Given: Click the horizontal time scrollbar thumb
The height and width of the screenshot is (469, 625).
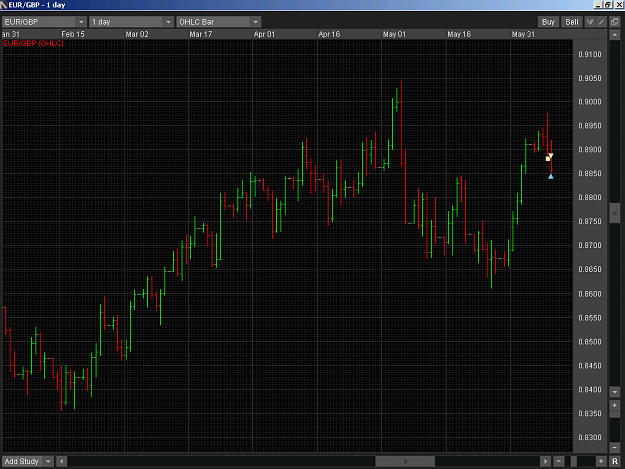Looking at the screenshot, I should pyautogui.click(x=405, y=461).
